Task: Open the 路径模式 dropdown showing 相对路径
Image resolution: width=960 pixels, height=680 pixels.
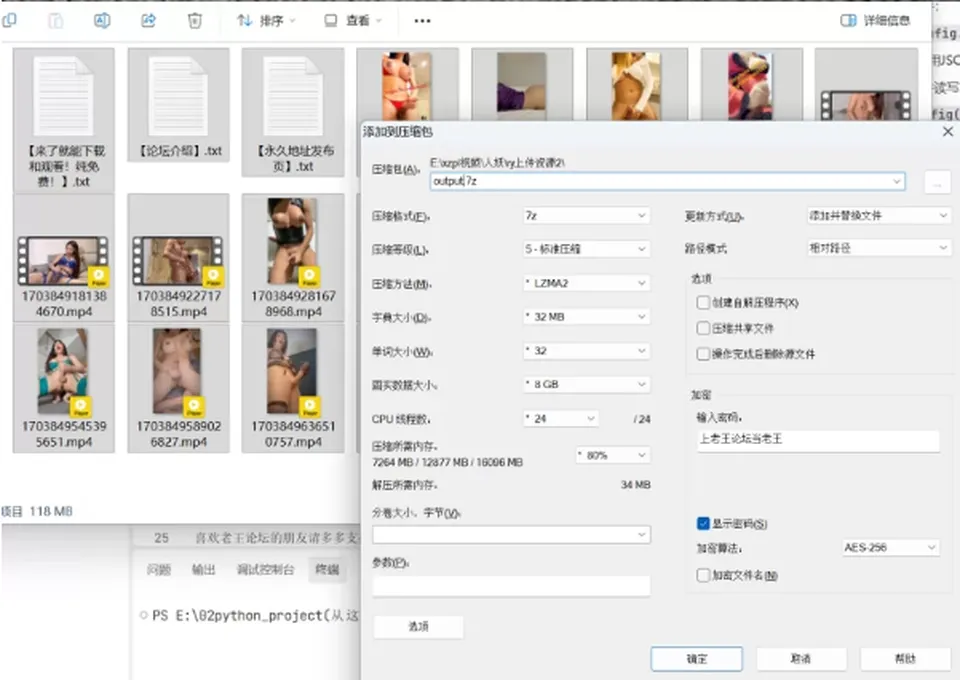Action: point(879,248)
